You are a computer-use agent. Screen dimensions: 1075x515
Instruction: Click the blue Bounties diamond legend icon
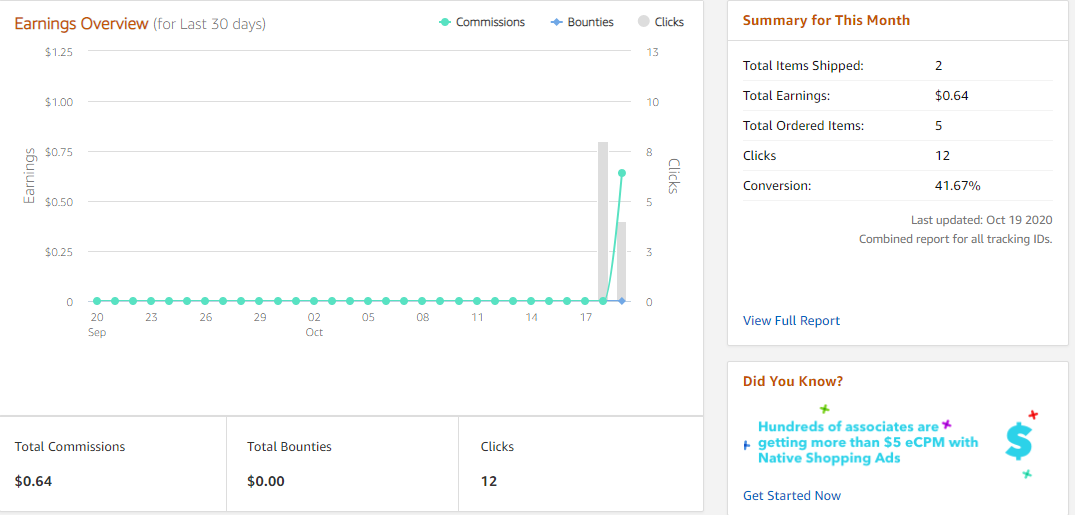coord(557,22)
